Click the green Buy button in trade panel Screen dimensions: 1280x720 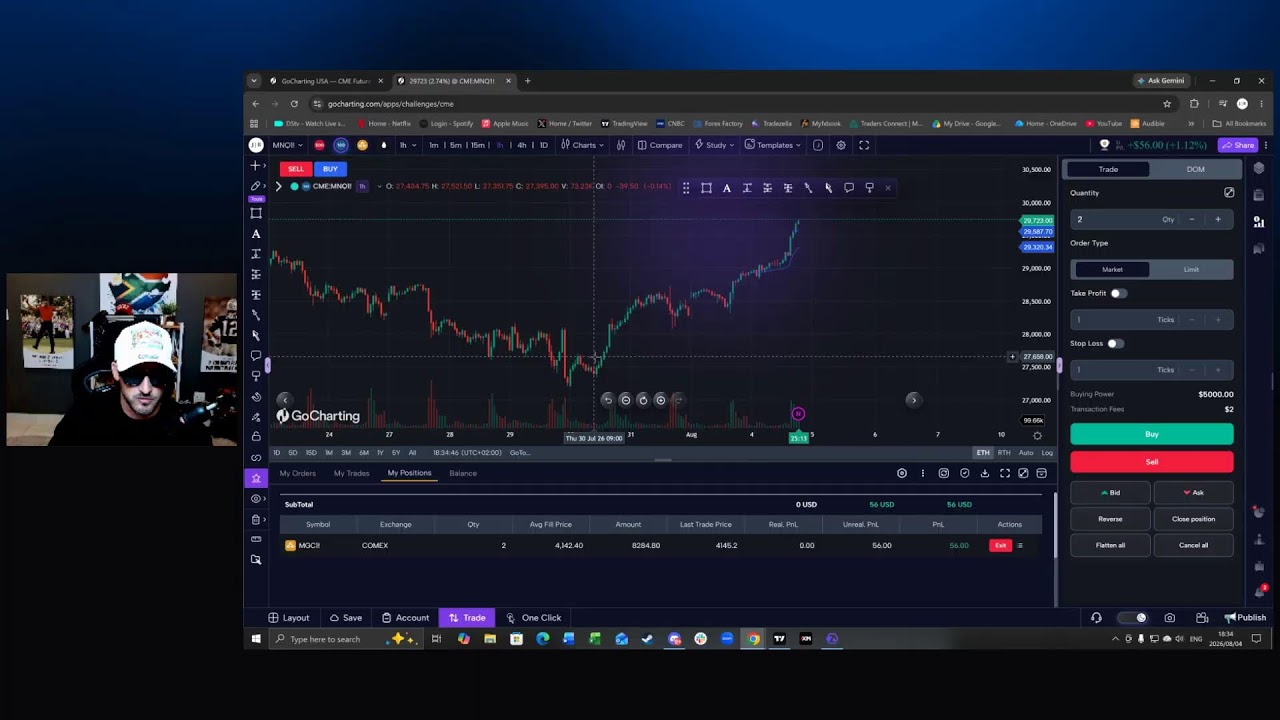[1152, 434]
